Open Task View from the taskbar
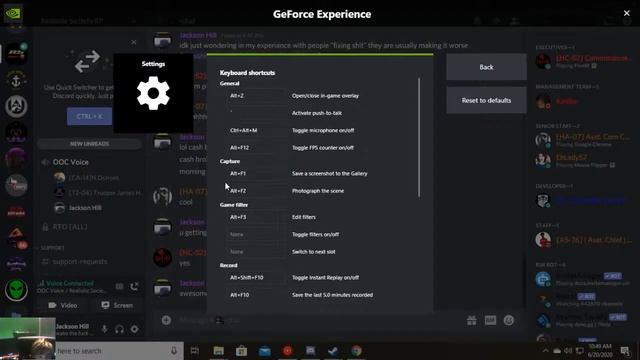This screenshot has width=640, height=360. pyautogui.click(x=195, y=351)
